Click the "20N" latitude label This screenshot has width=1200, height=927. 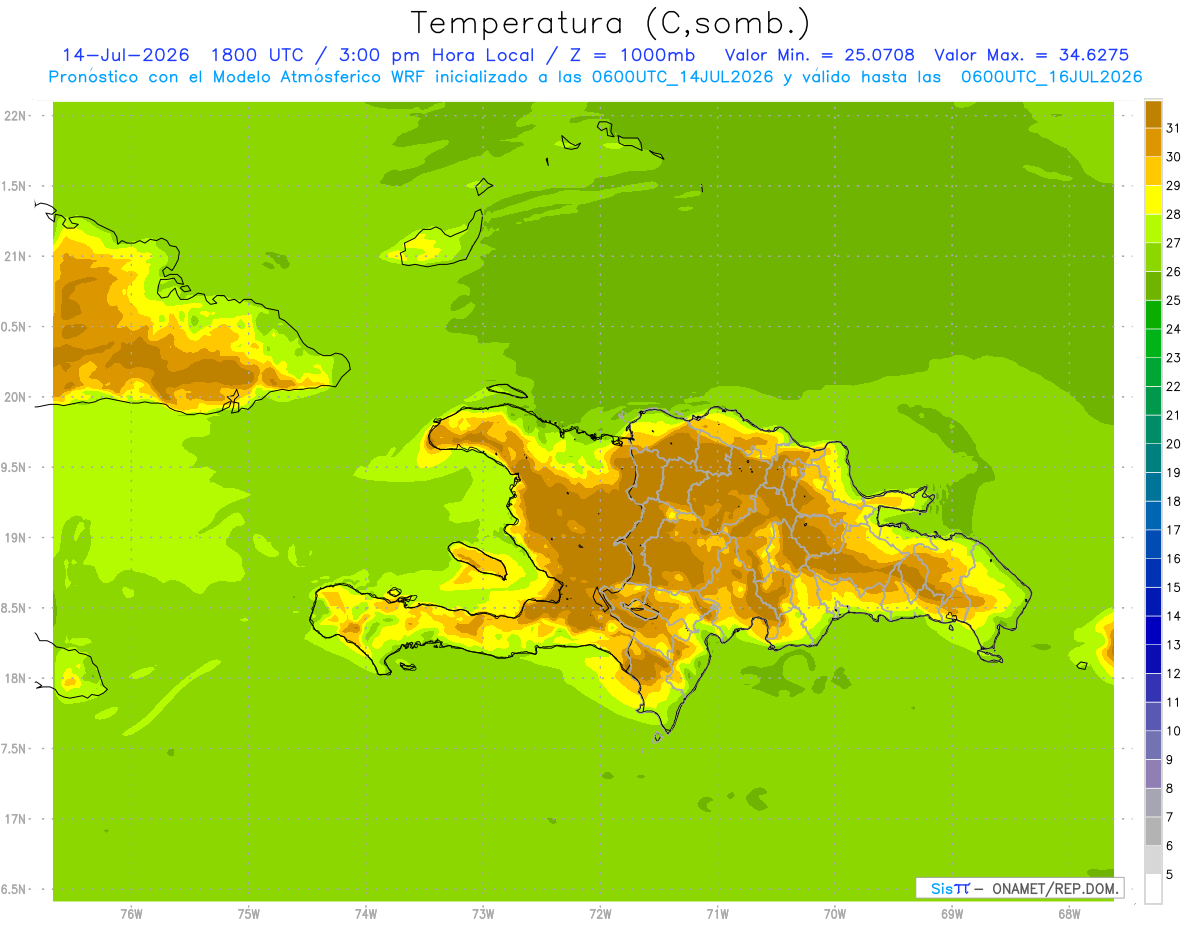(14, 397)
